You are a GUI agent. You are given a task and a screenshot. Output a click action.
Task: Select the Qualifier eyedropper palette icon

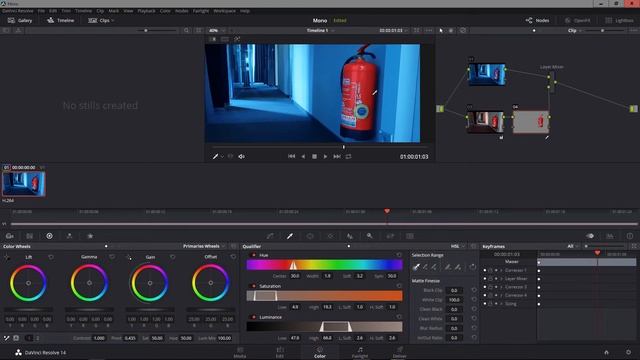tap(290, 236)
